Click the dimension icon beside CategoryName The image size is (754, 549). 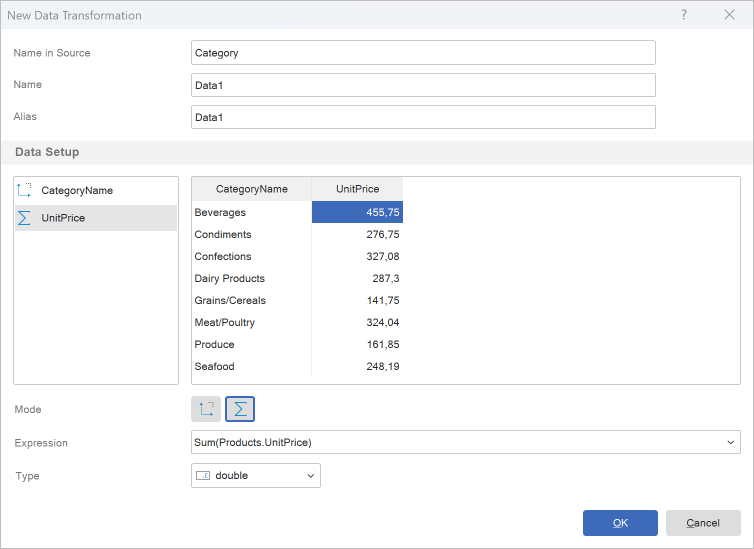25,190
